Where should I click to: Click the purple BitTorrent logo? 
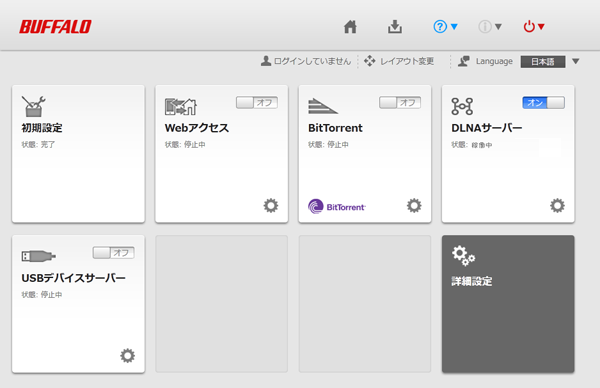point(337,207)
